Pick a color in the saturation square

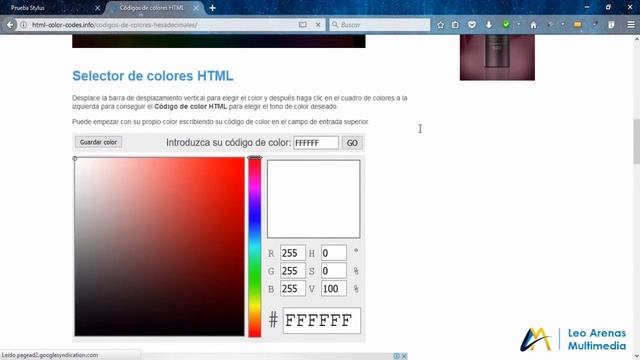[160, 247]
